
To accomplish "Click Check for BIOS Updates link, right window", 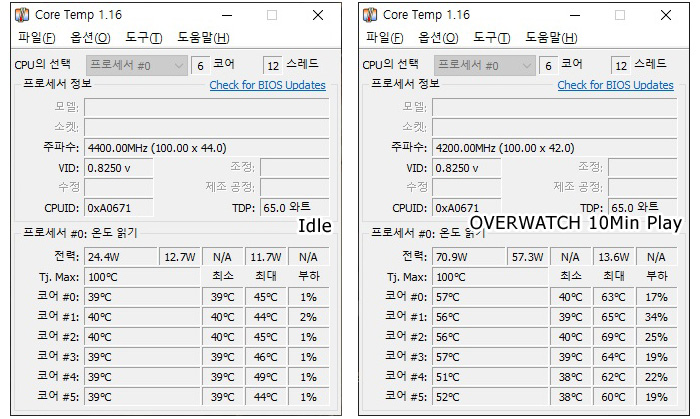I will coord(615,85).
